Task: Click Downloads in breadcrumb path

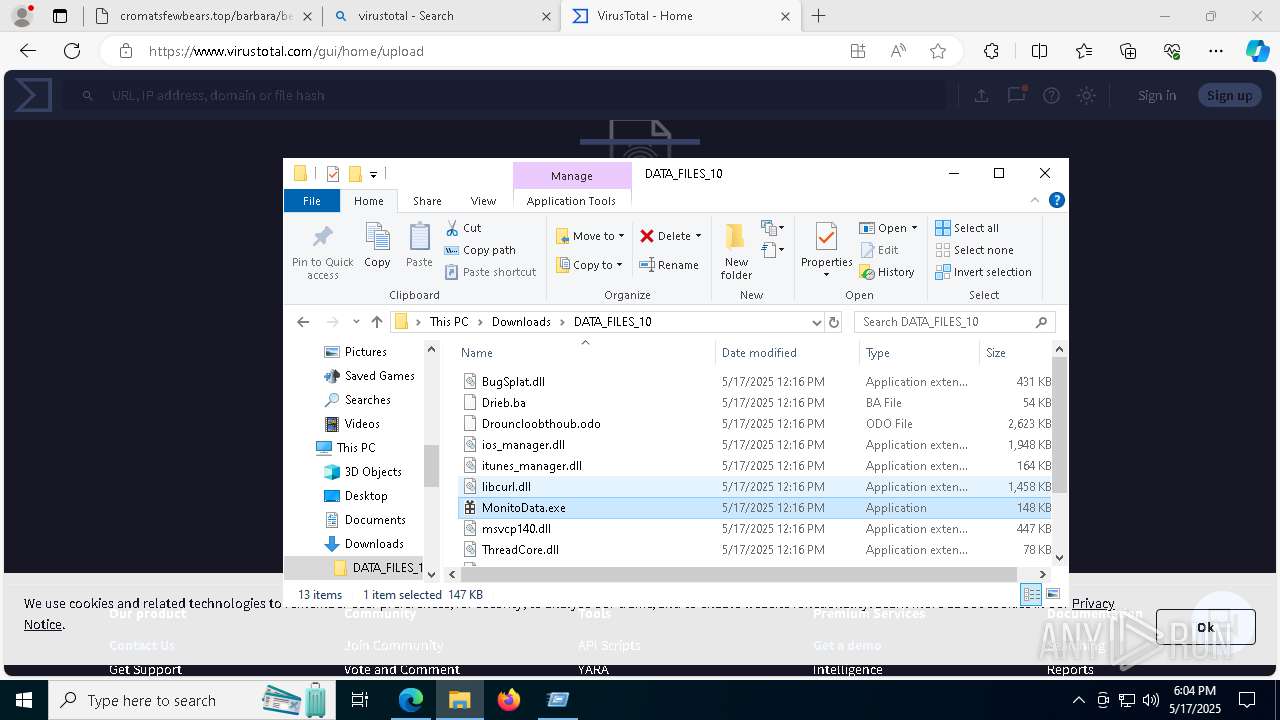Action: [x=521, y=322]
